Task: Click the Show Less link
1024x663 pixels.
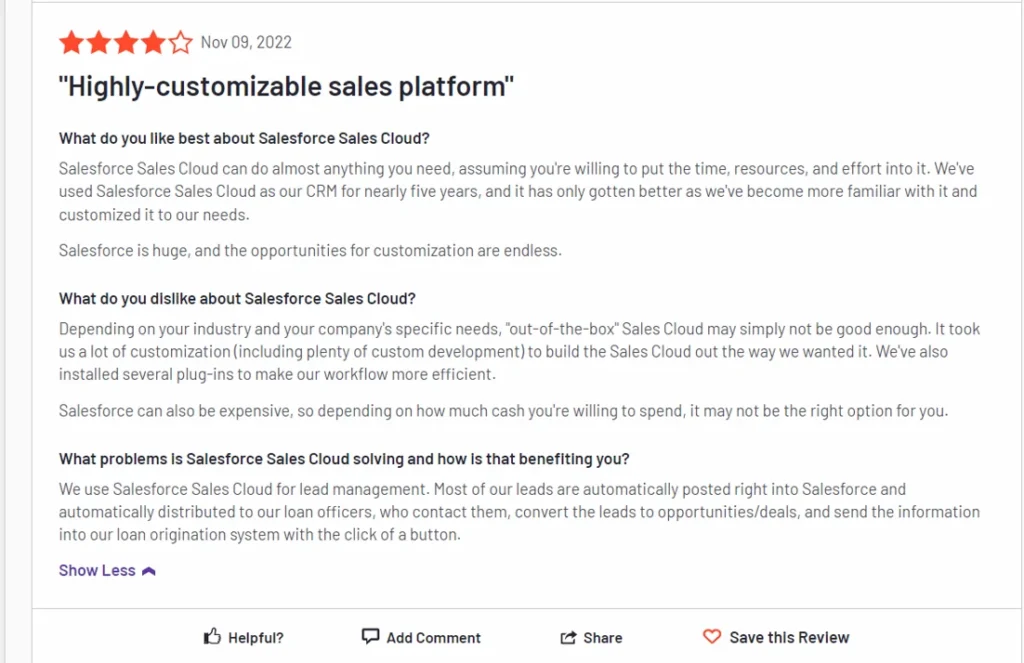Action: (x=97, y=570)
